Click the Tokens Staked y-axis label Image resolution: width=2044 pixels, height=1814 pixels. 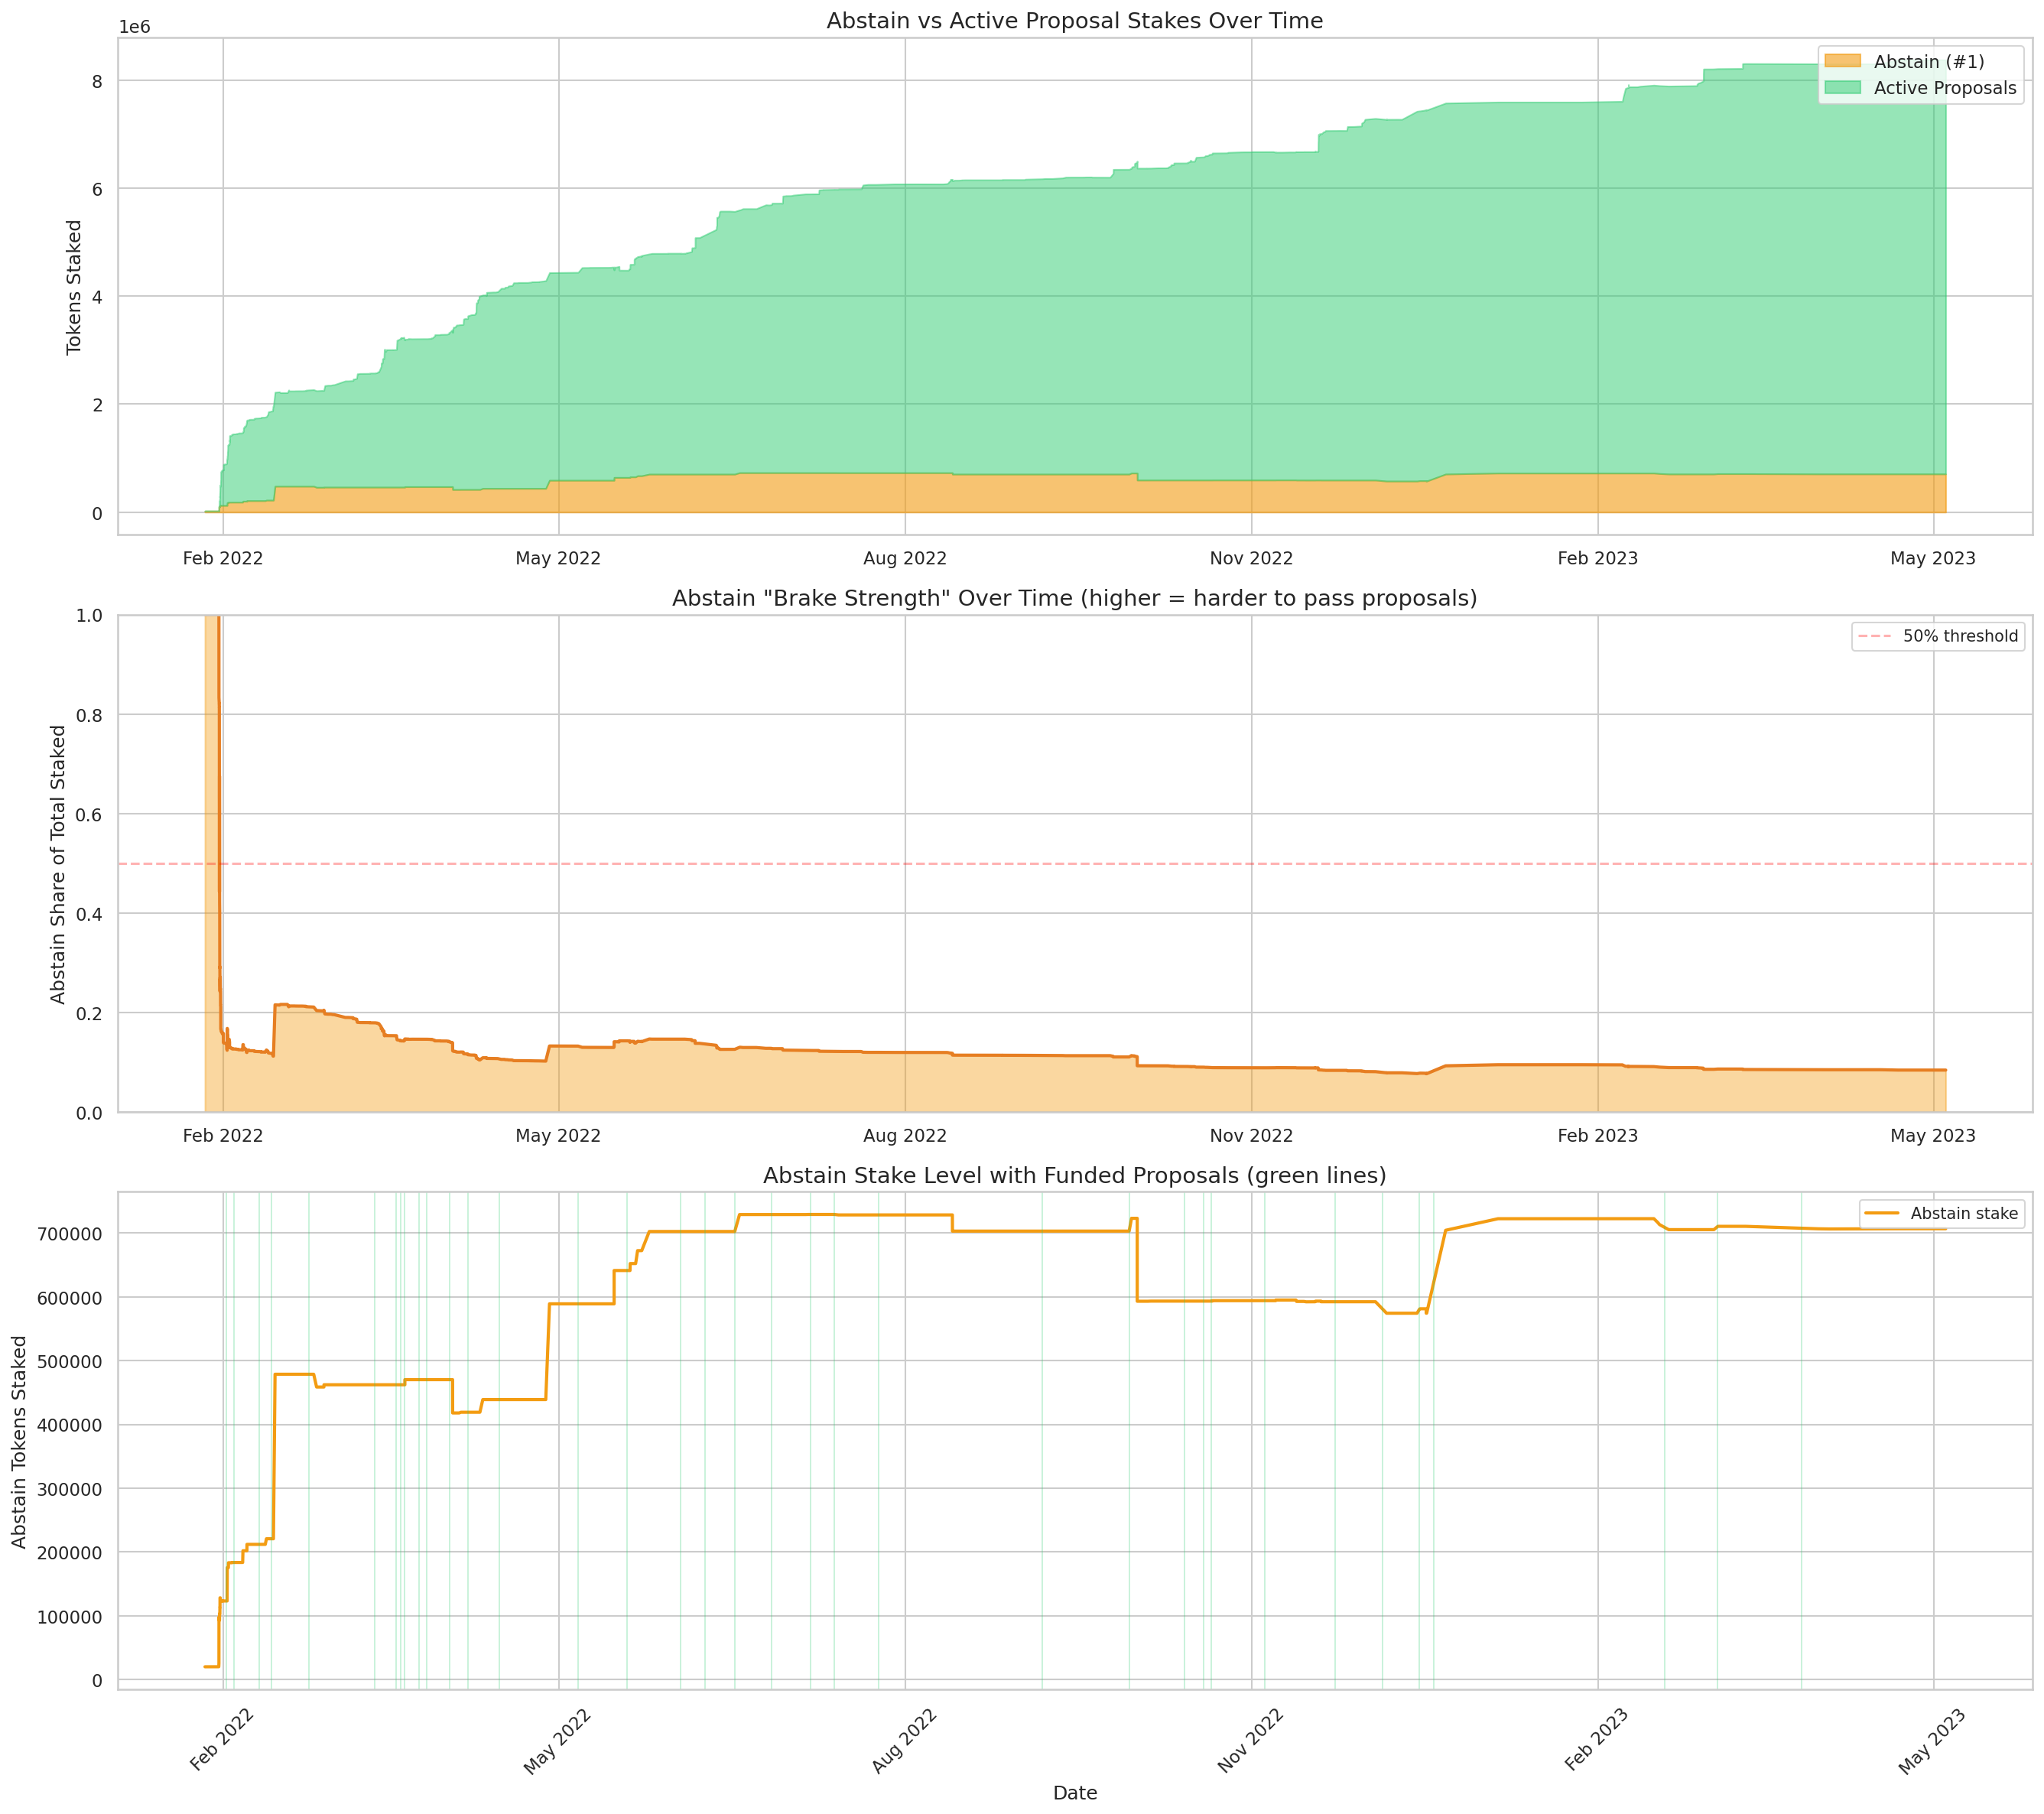(x=74, y=287)
